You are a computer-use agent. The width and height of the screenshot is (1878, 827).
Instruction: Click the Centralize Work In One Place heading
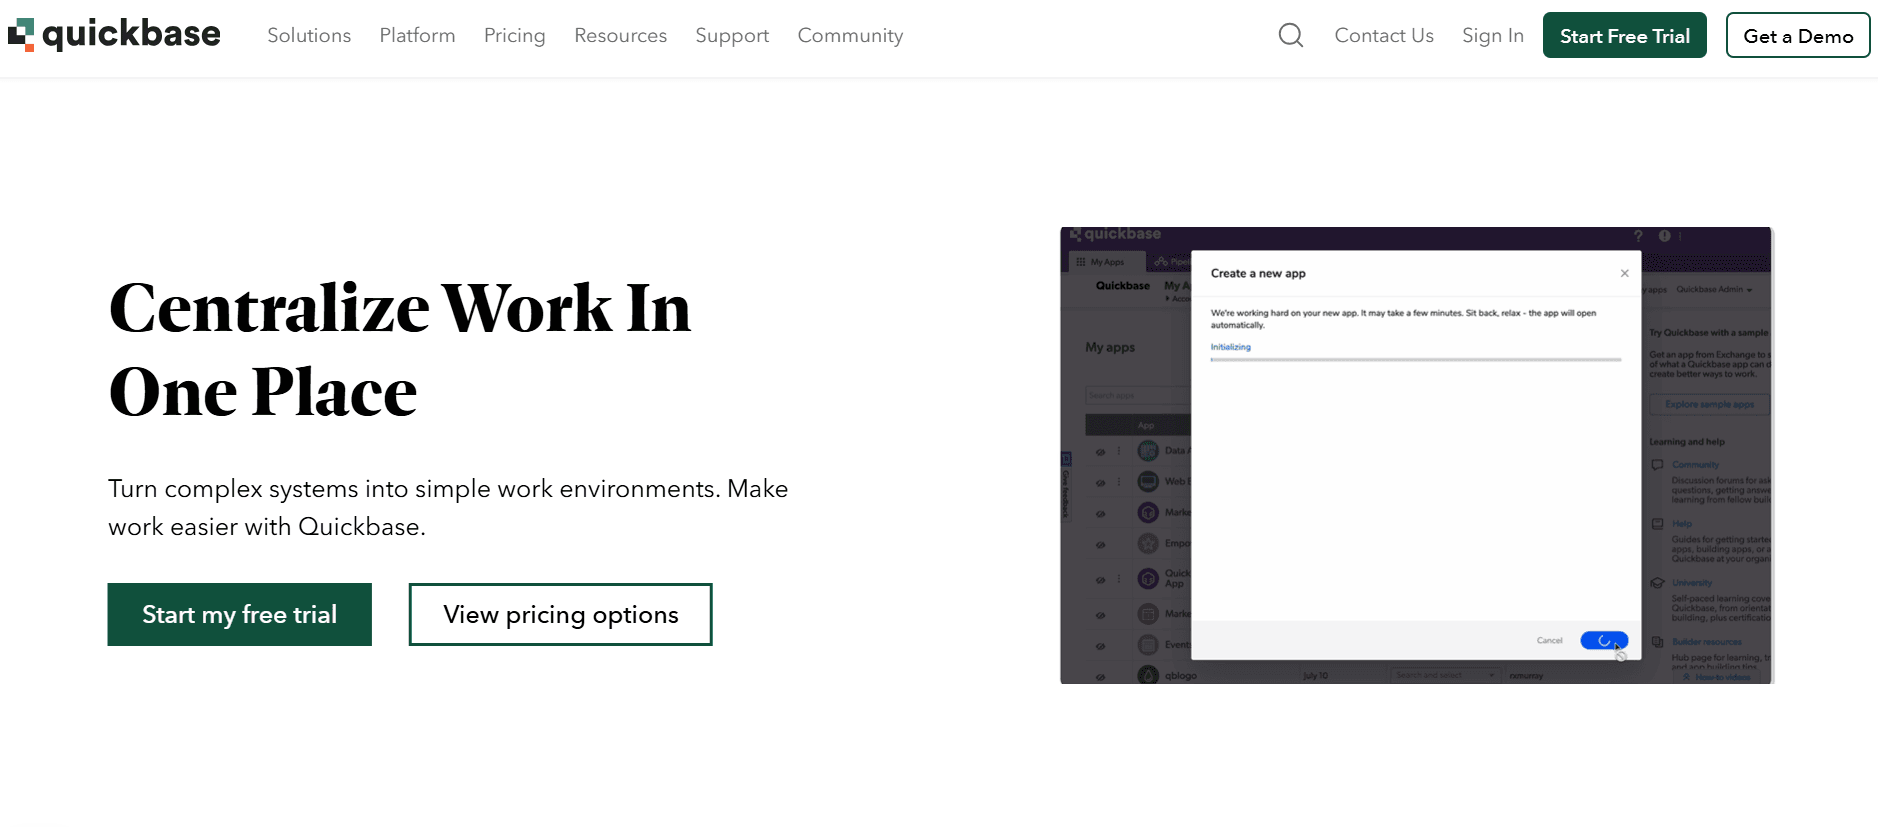coord(400,349)
